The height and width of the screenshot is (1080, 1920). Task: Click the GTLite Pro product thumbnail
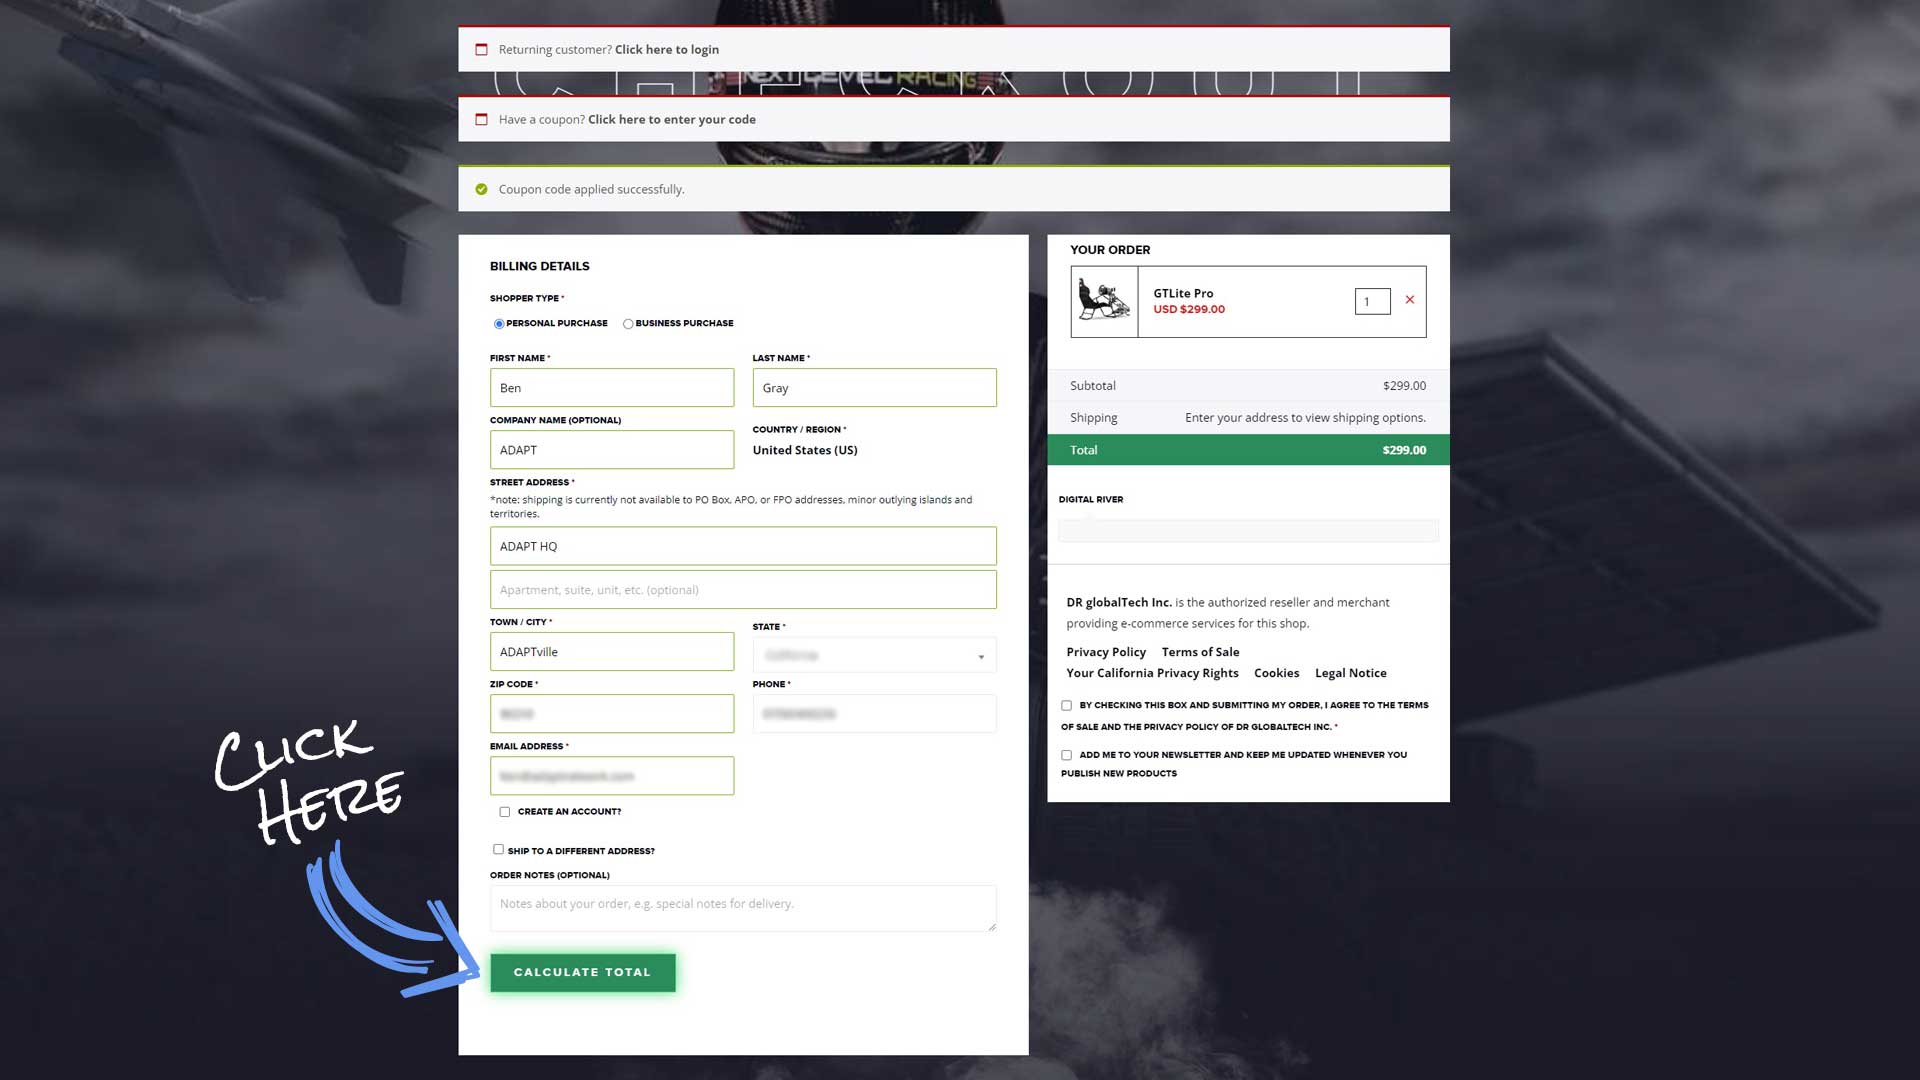(x=1104, y=301)
